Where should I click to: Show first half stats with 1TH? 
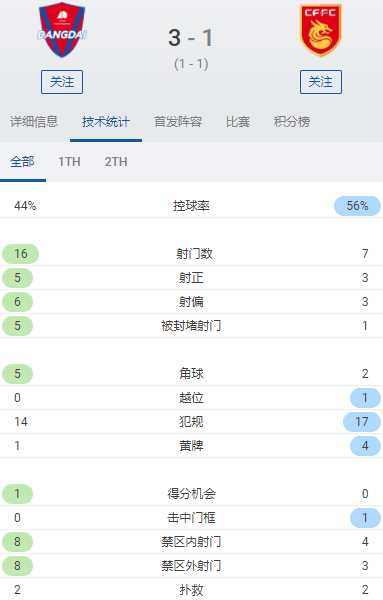pyautogui.click(x=69, y=161)
